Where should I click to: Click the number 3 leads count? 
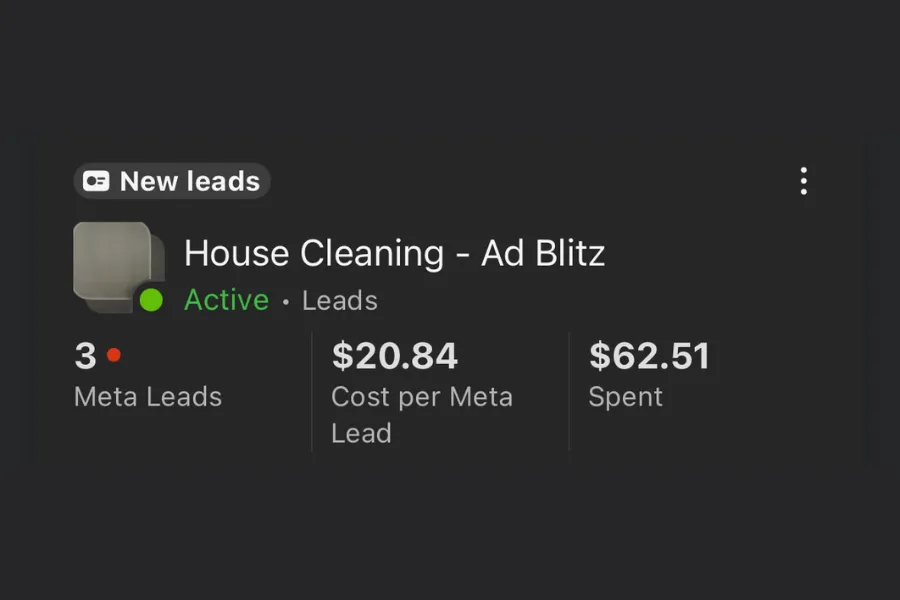pos(85,356)
